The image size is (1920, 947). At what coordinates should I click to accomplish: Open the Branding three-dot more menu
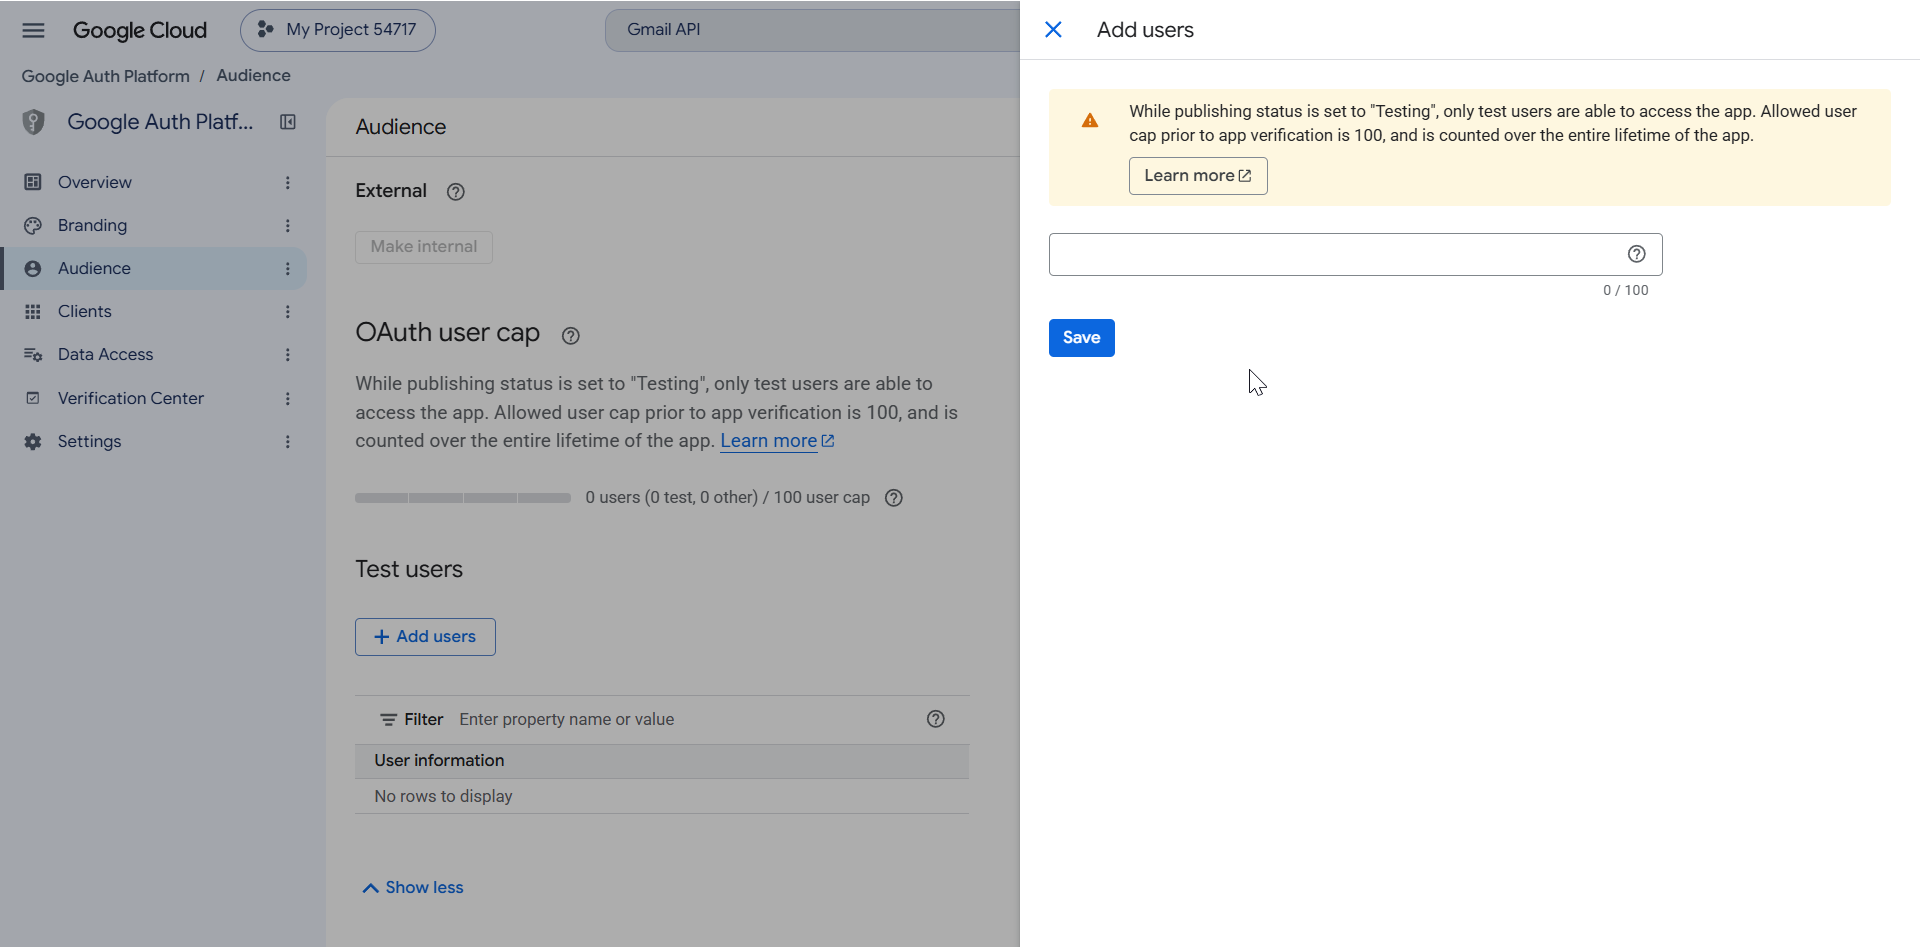(x=288, y=225)
